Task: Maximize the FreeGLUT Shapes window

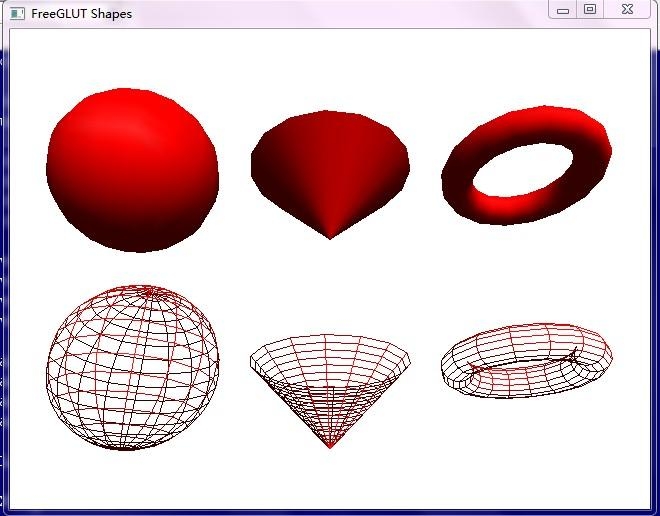Action: point(590,9)
